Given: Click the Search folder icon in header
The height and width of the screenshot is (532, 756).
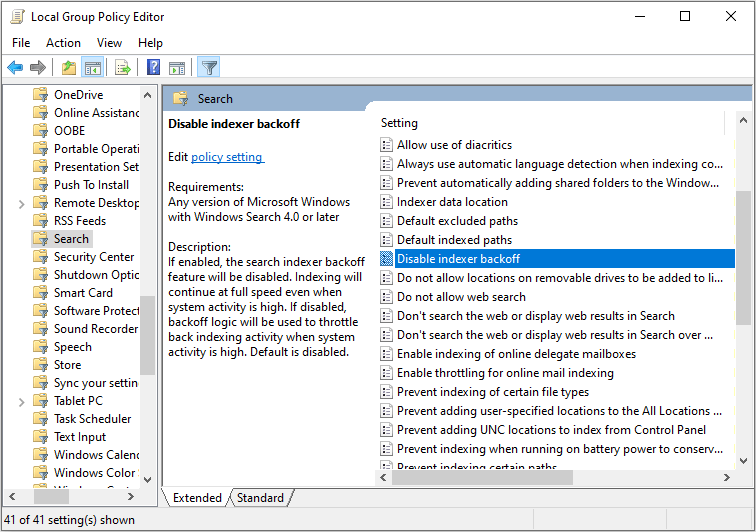Looking at the screenshot, I should pos(181,99).
